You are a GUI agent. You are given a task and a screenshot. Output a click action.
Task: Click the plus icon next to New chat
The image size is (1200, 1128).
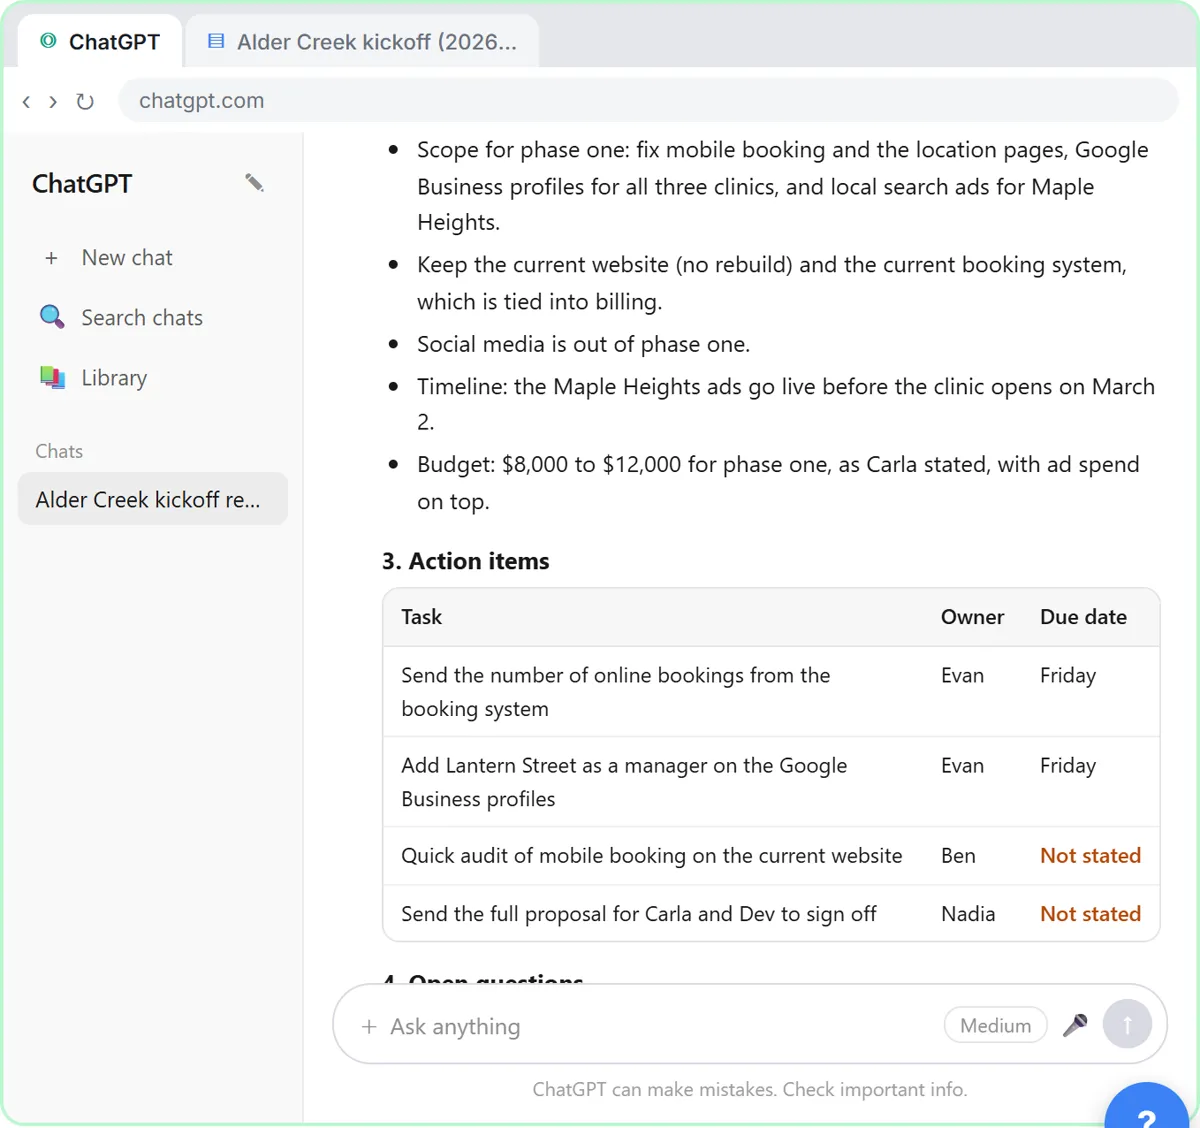[x=51, y=258]
